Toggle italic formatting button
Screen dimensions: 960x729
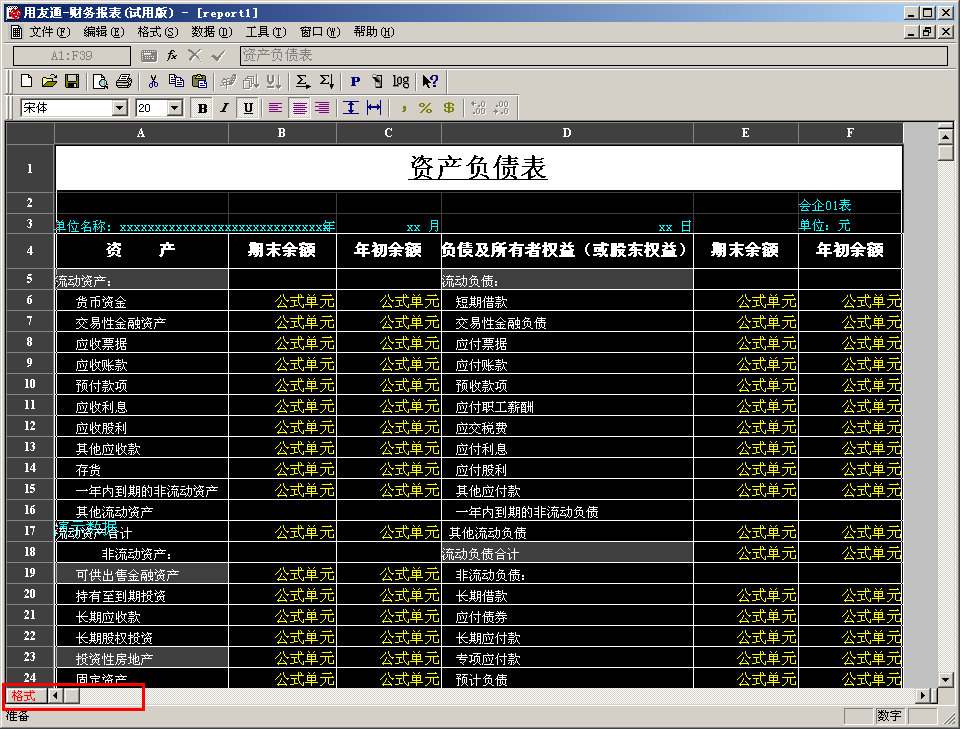point(225,108)
